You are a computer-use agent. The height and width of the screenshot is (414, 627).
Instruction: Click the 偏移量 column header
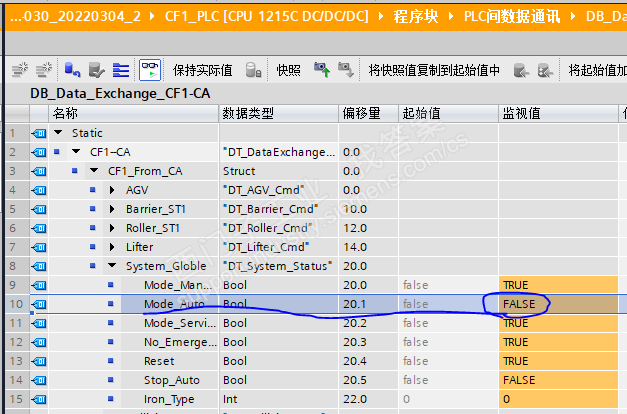point(368,114)
